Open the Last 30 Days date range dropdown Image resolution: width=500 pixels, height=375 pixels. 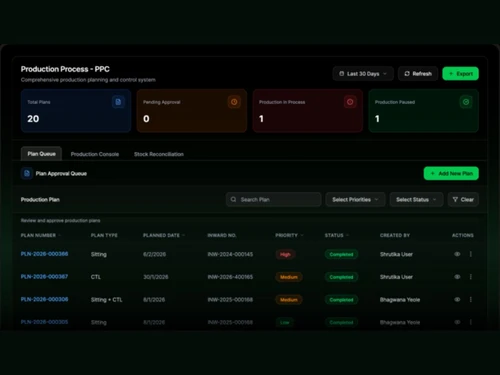[x=363, y=74]
